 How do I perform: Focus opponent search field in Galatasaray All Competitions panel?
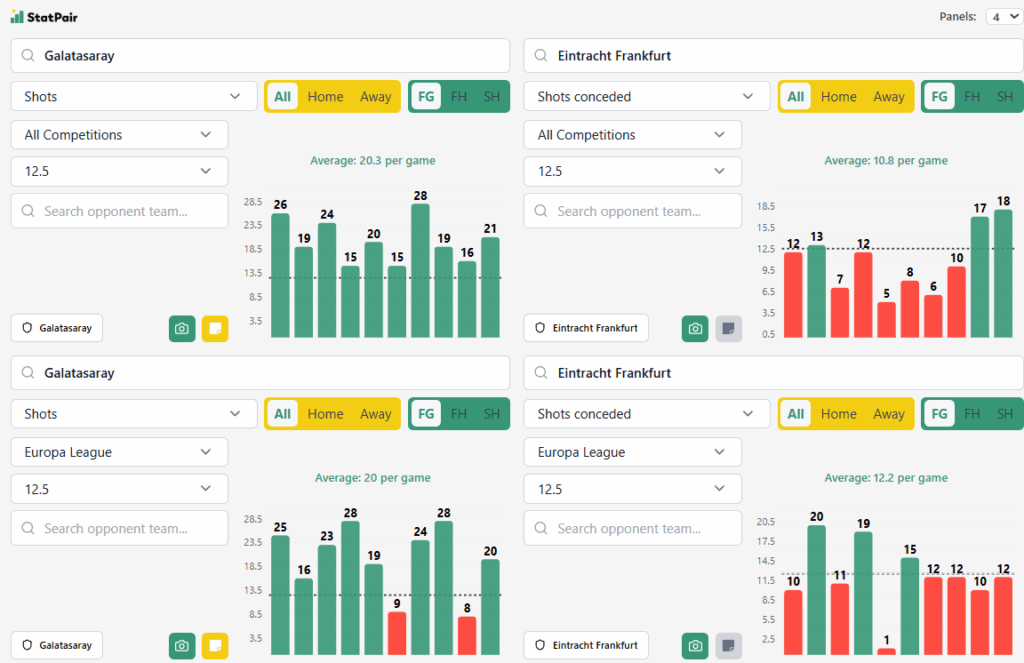(120, 211)
